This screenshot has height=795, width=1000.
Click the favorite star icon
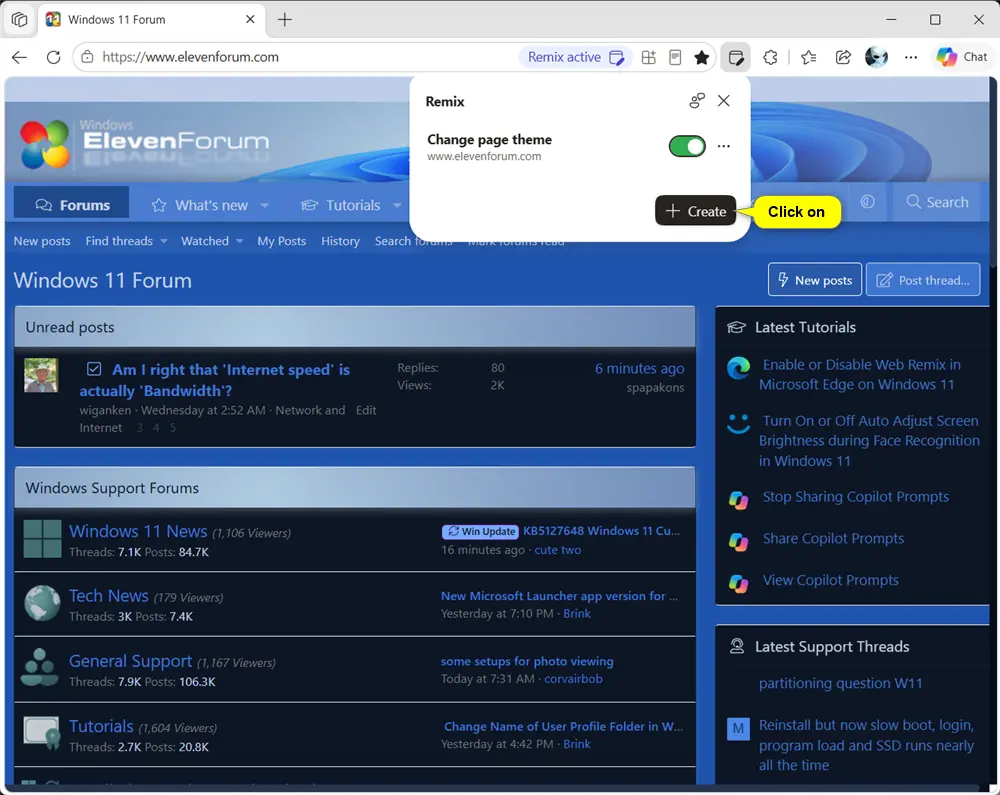tap(702, 57)
